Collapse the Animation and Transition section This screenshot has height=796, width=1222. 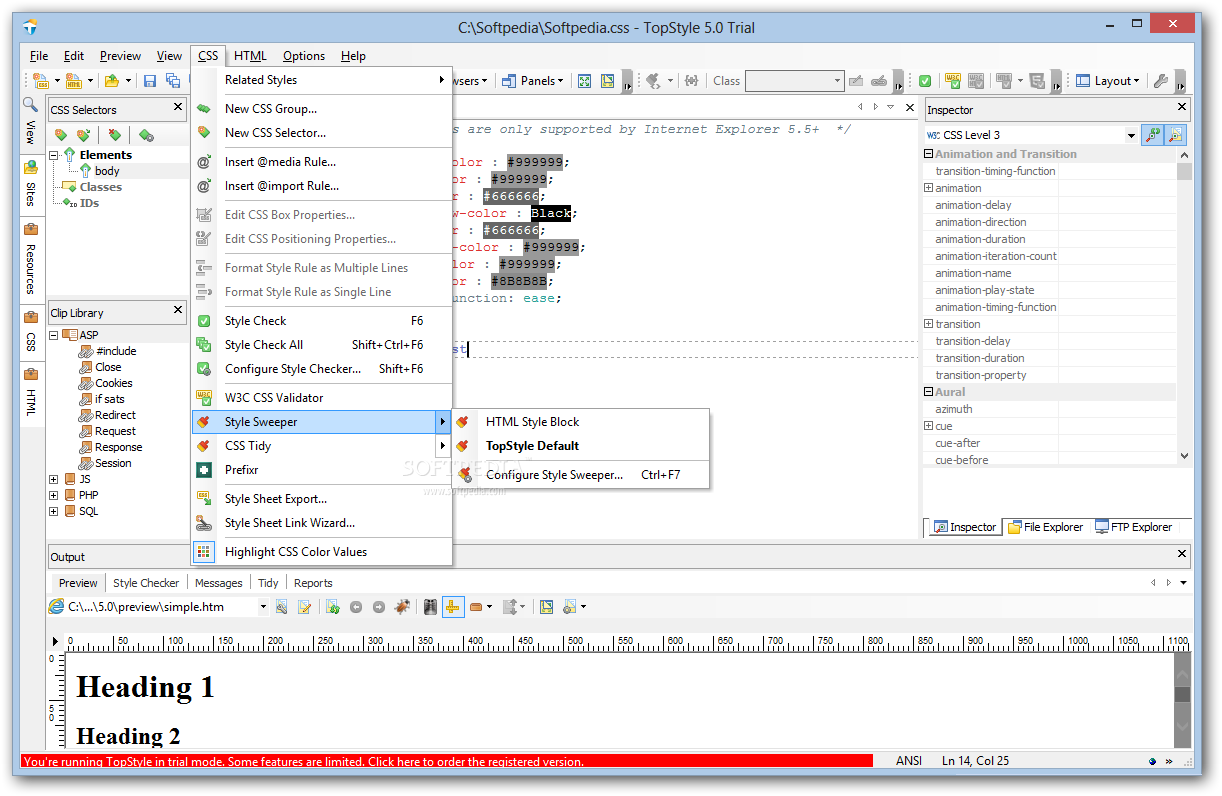pos(929,154)
